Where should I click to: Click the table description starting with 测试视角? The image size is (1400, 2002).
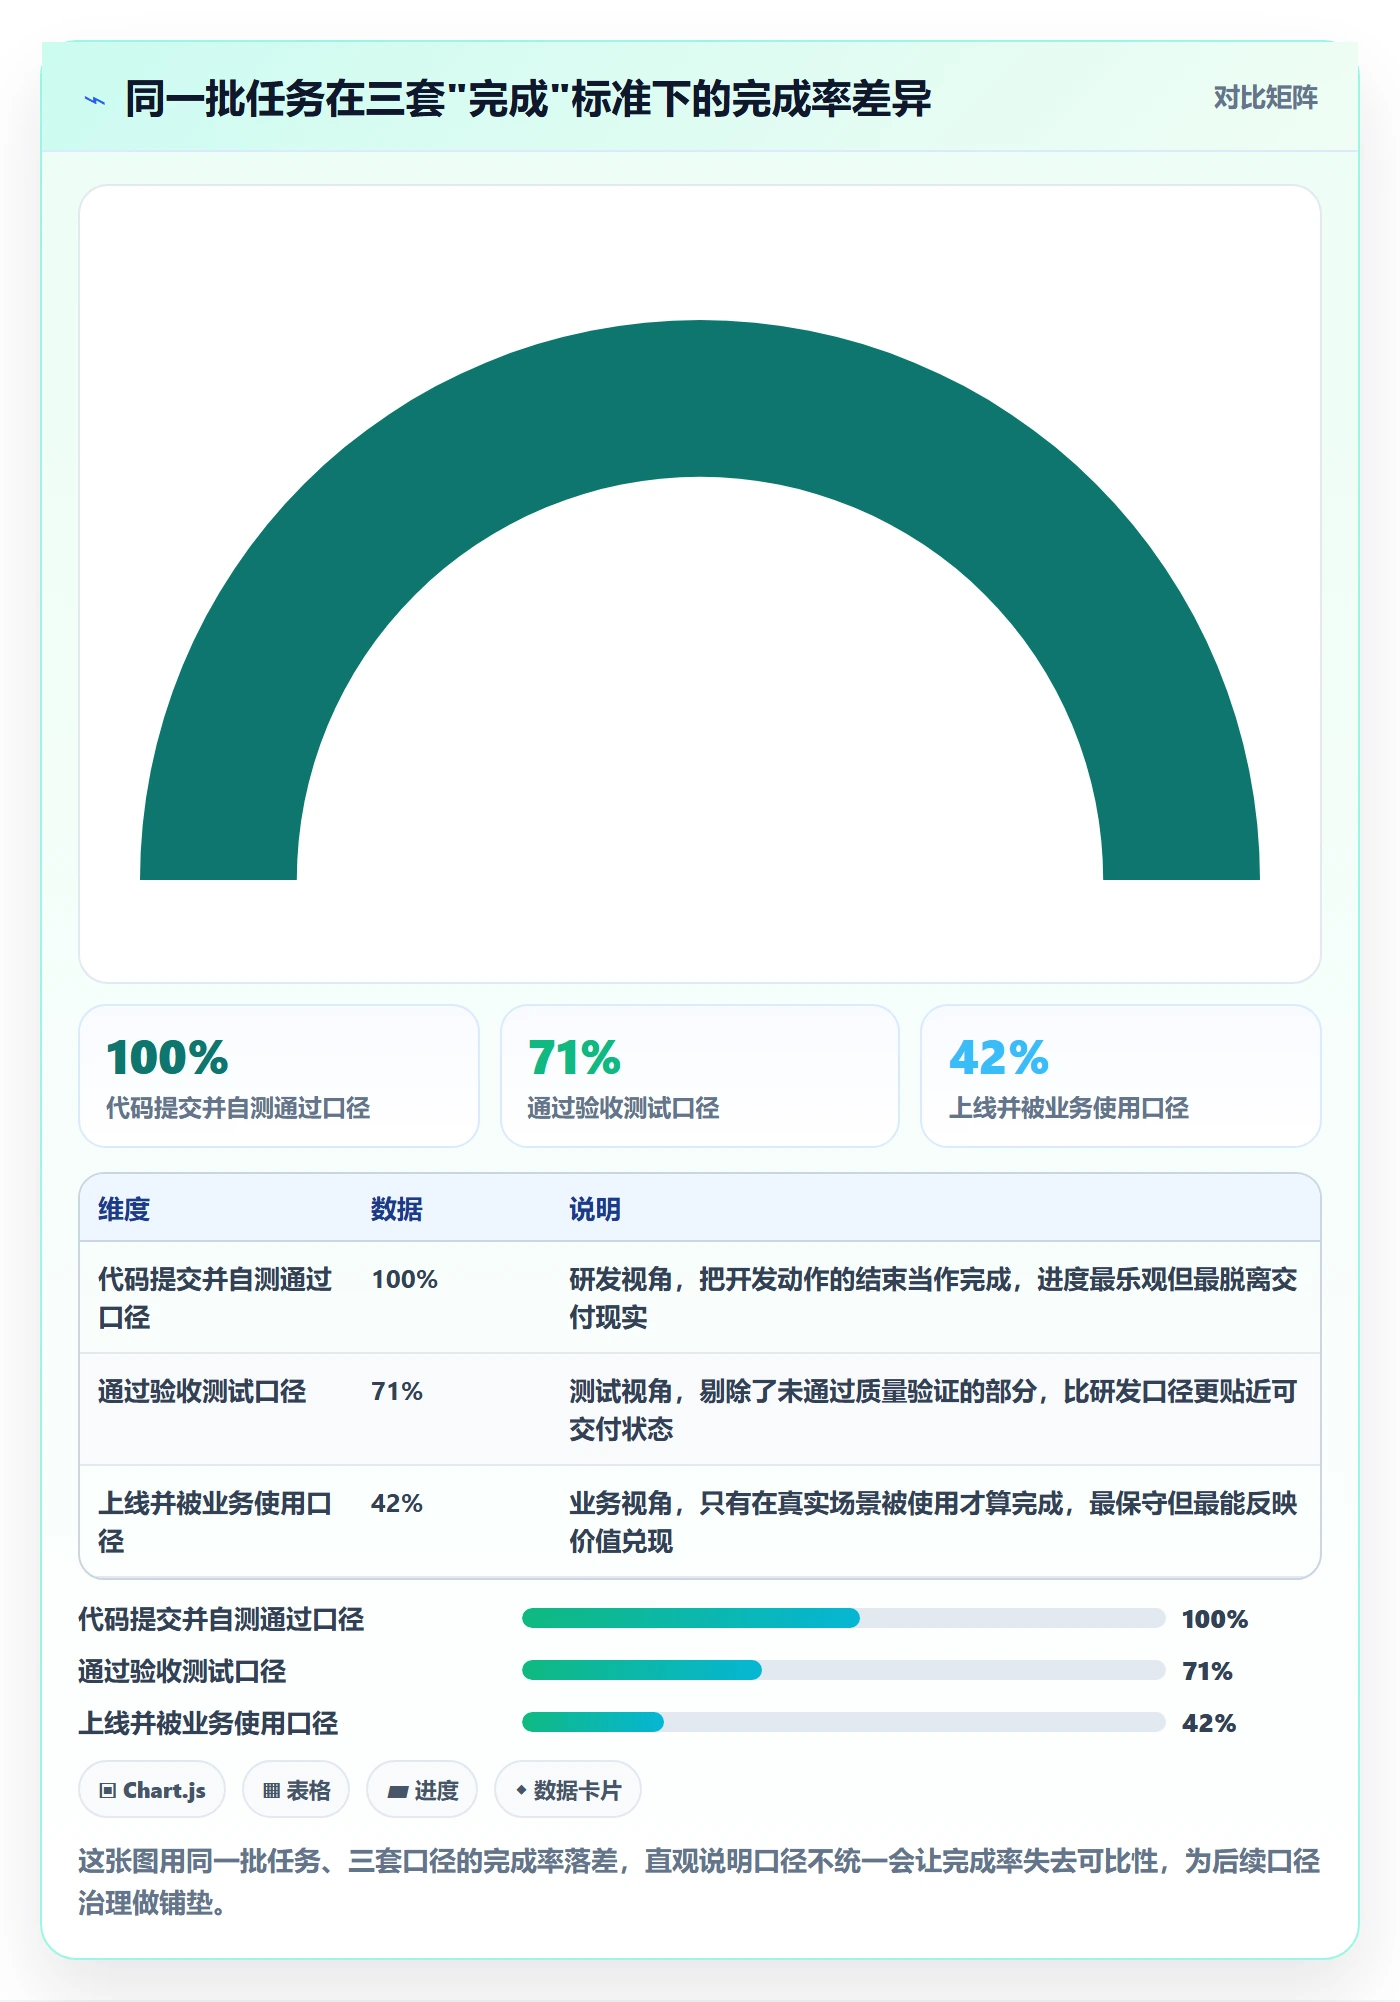[933, 1410]
